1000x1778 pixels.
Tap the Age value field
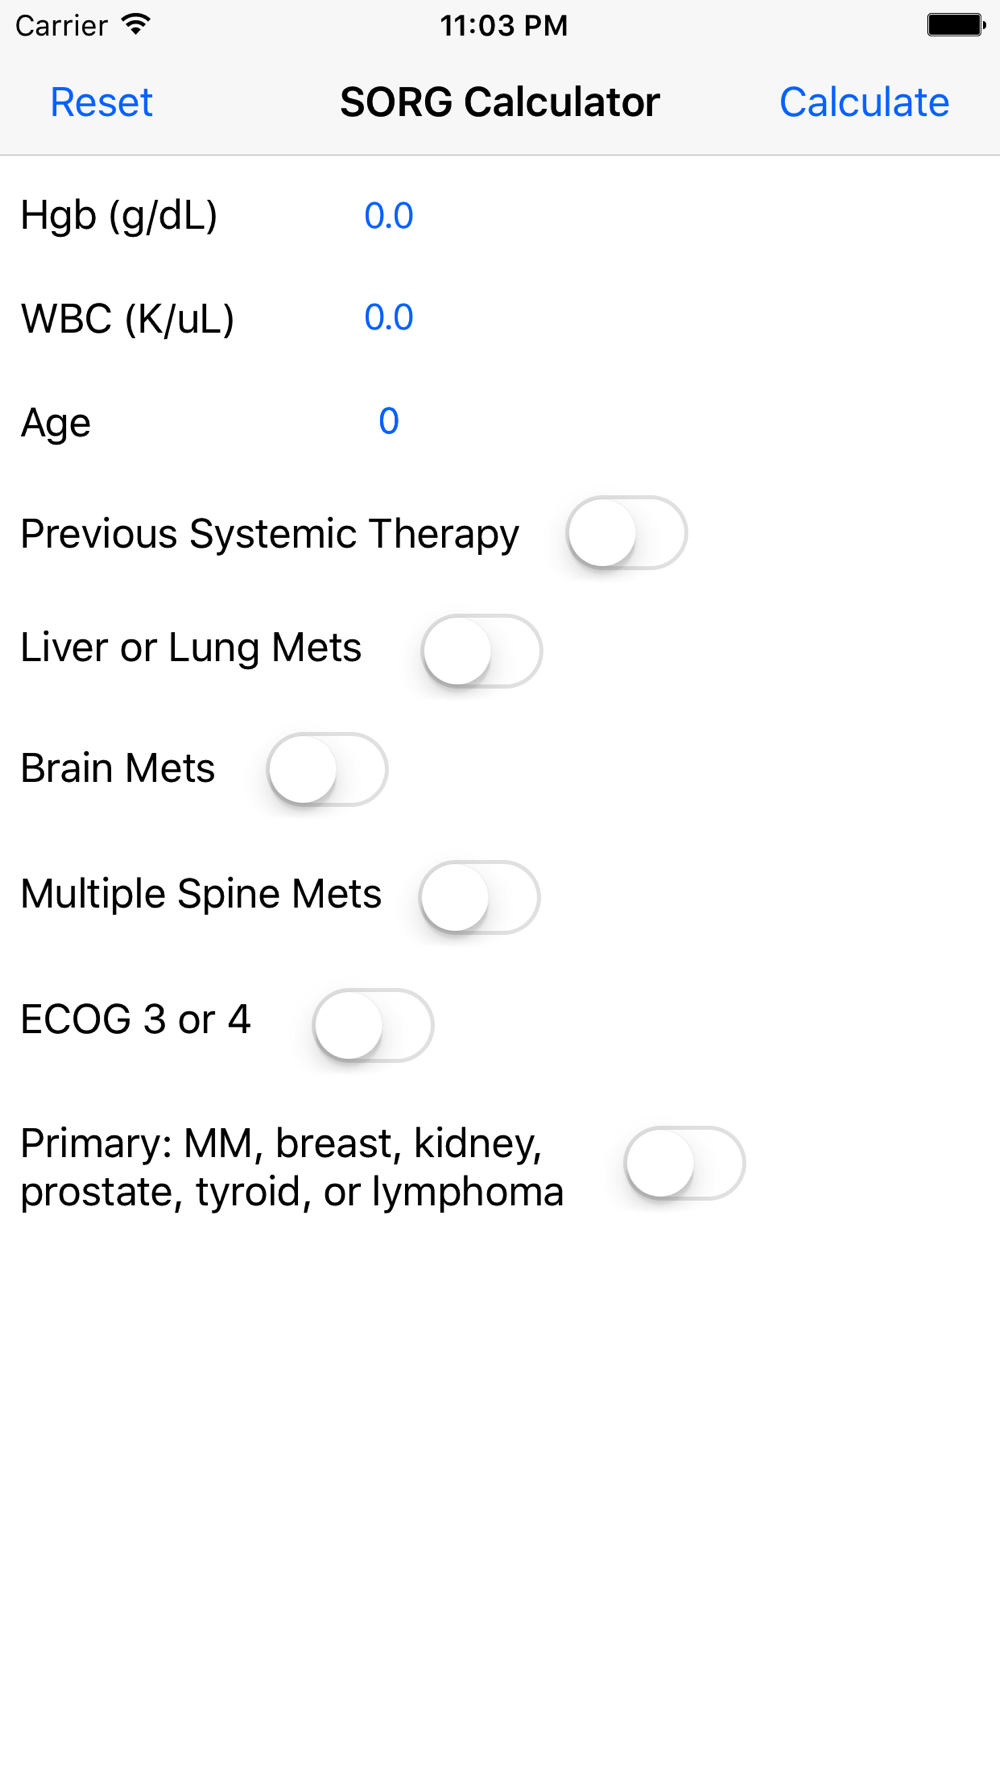point(388,421)
